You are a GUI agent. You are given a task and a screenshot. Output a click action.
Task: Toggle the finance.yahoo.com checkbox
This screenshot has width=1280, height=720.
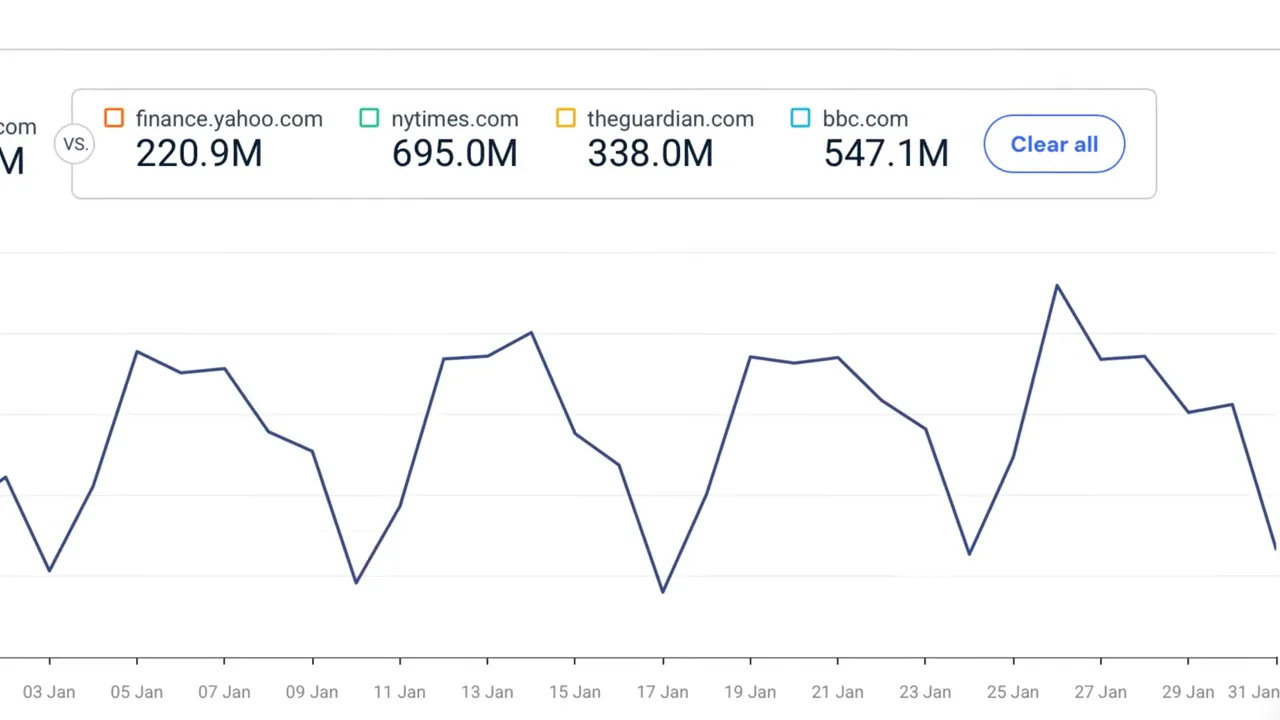coord(114,119)
